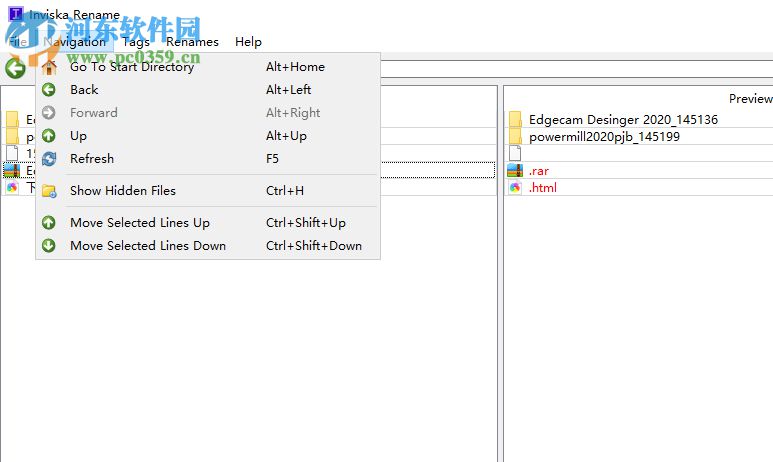The width and height of the screenshot is (773, 462).
Task: Click the folder icon beside Show Hidden Files
Action: [x=49, y=191]
